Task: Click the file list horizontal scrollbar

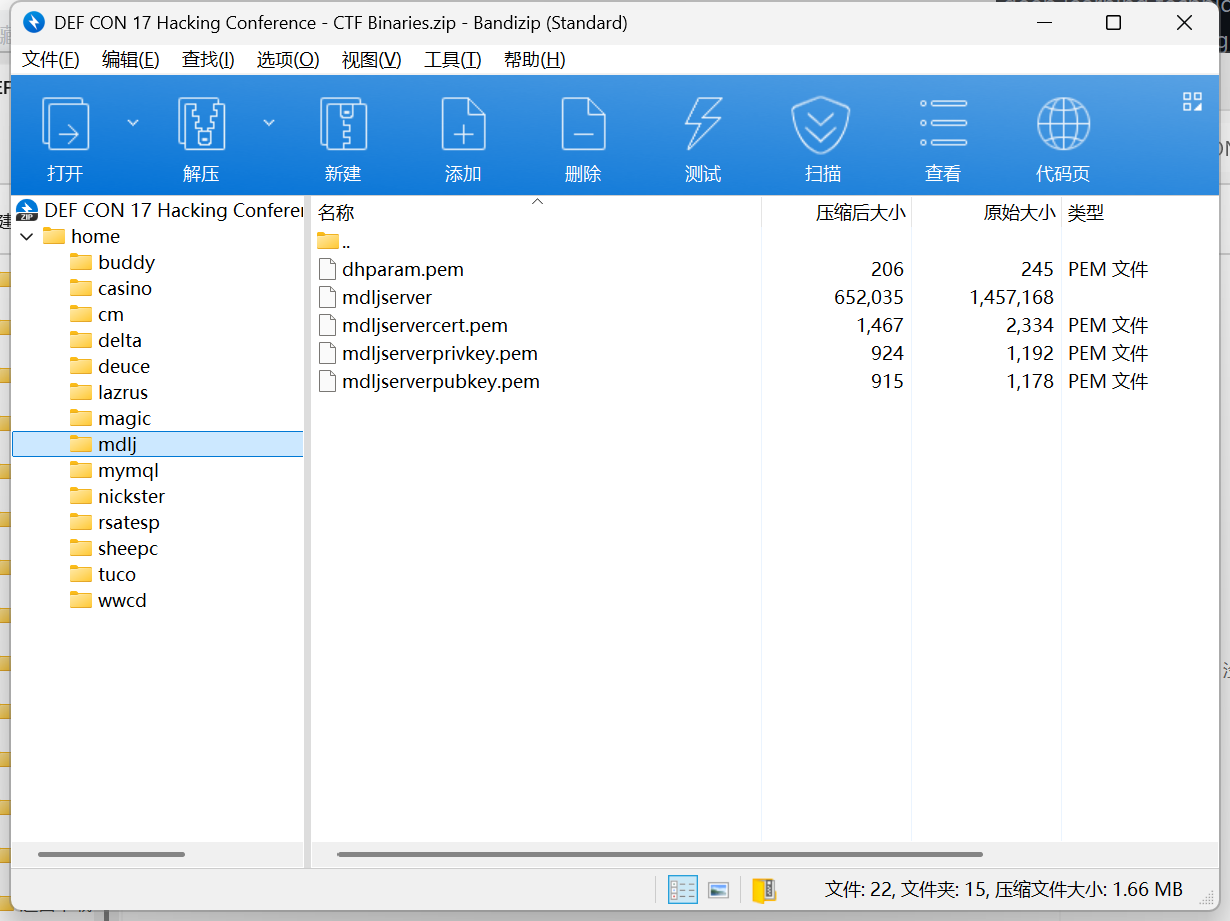Action: 660,854
